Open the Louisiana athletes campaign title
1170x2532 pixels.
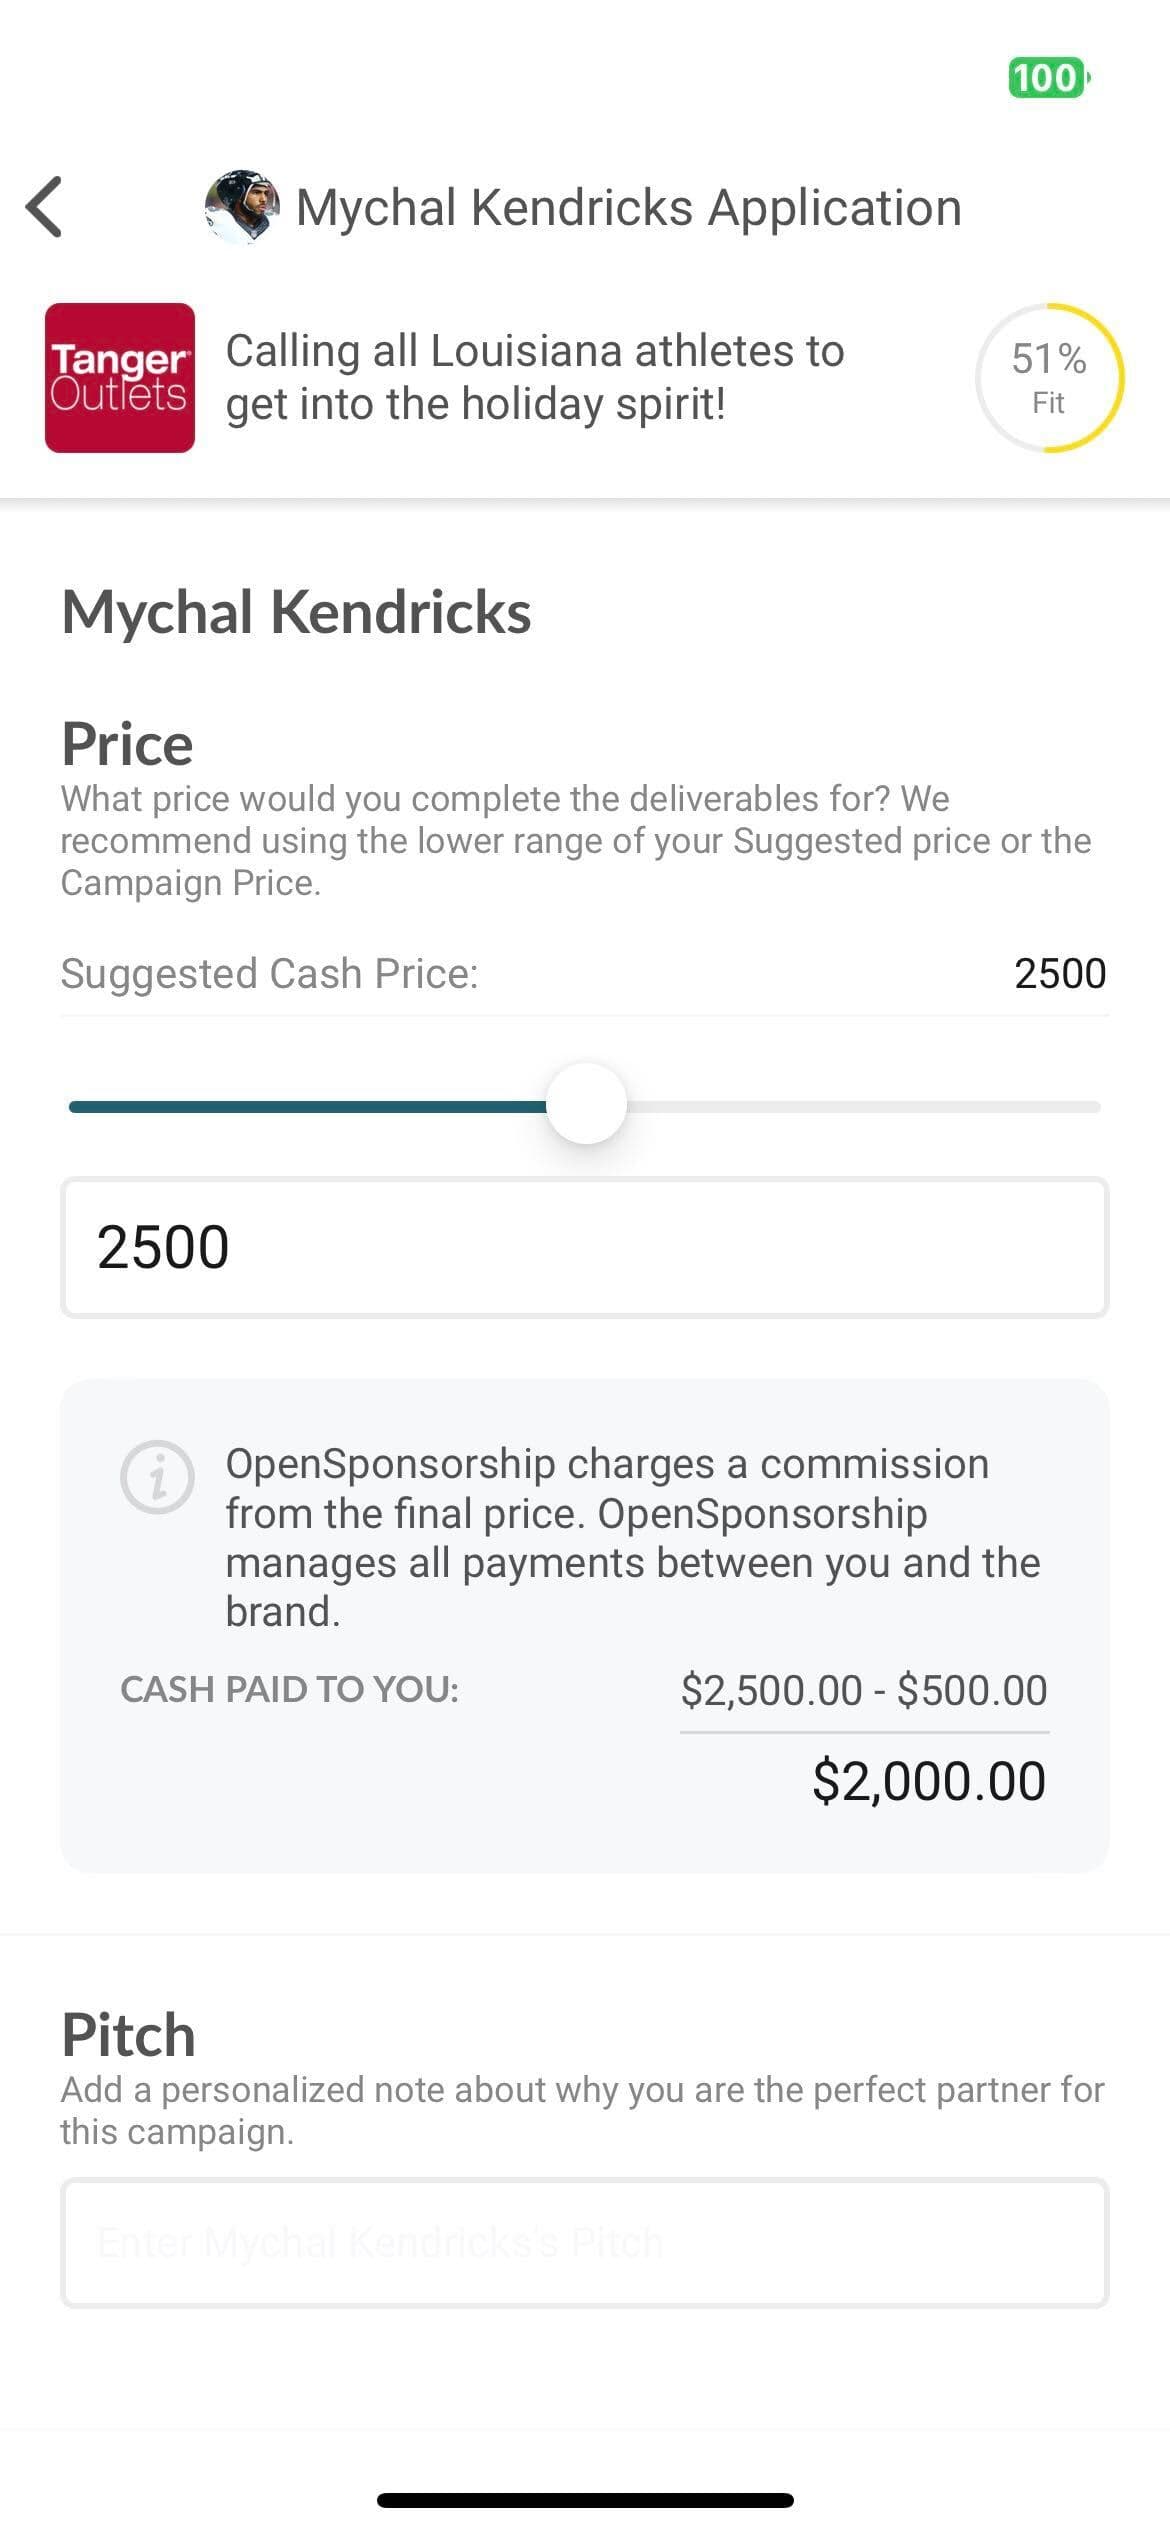point(535,378)
